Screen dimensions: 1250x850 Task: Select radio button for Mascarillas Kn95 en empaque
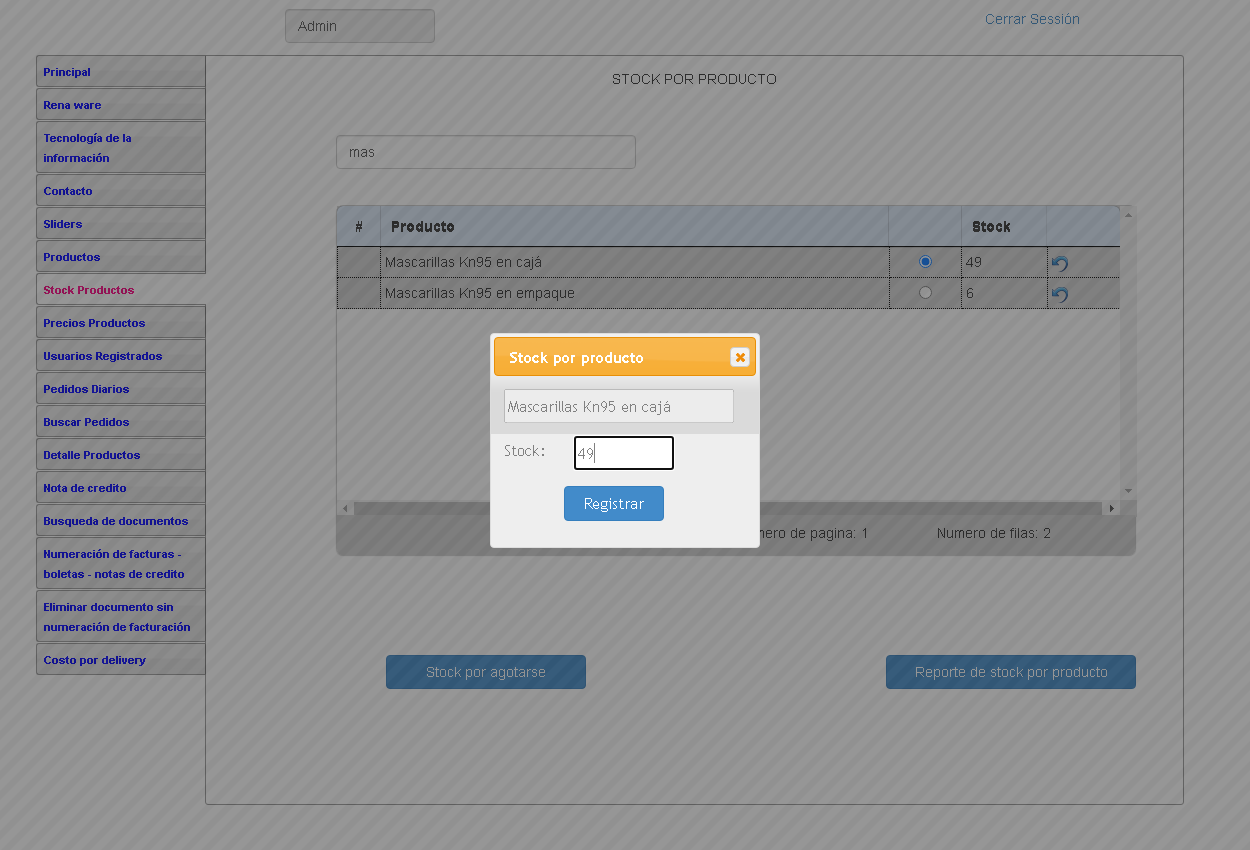tap(925, 293)
